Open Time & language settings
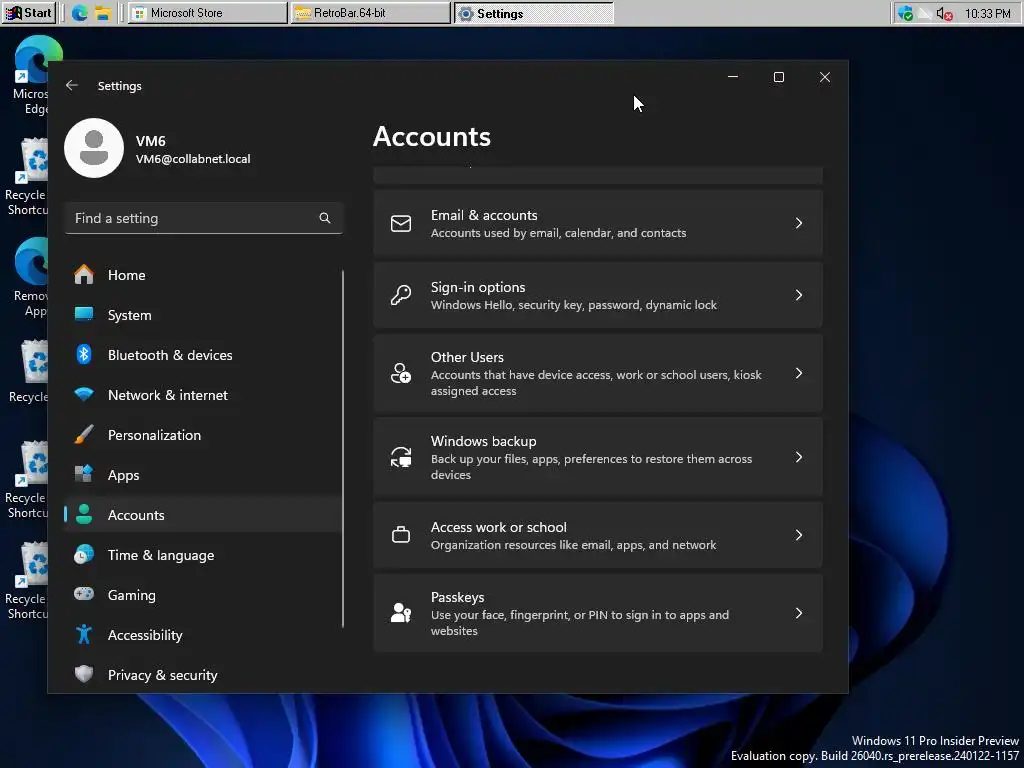Screen dimensions: 1024x768 (202, 555)
